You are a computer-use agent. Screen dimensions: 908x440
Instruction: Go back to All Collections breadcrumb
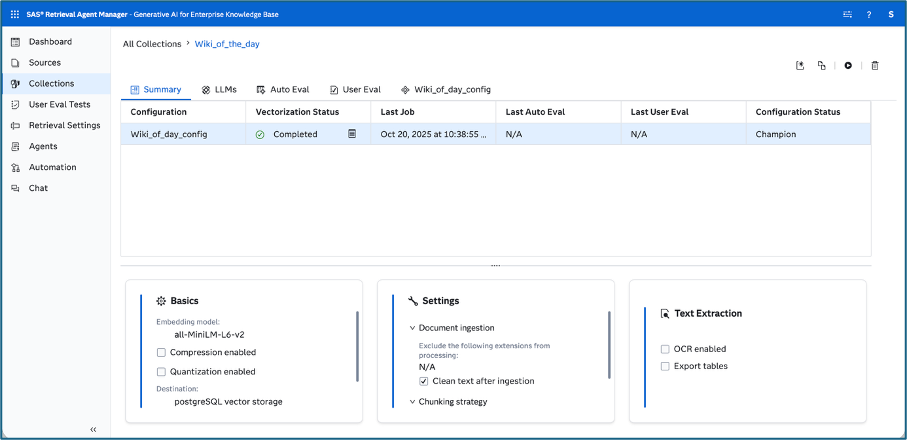tap(152, 44)
